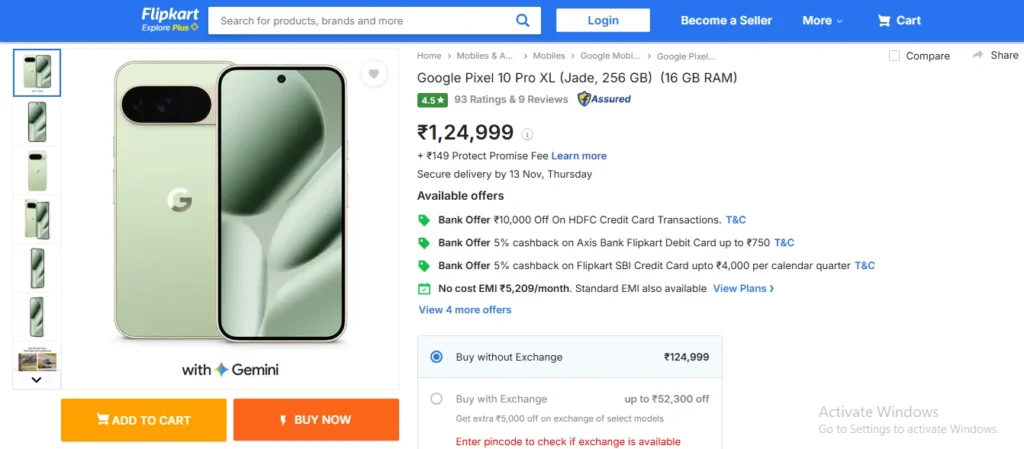Screen dimensions: 1024x449
Task: Click the 4.5 star rating badge
Action: pos(432,100)
